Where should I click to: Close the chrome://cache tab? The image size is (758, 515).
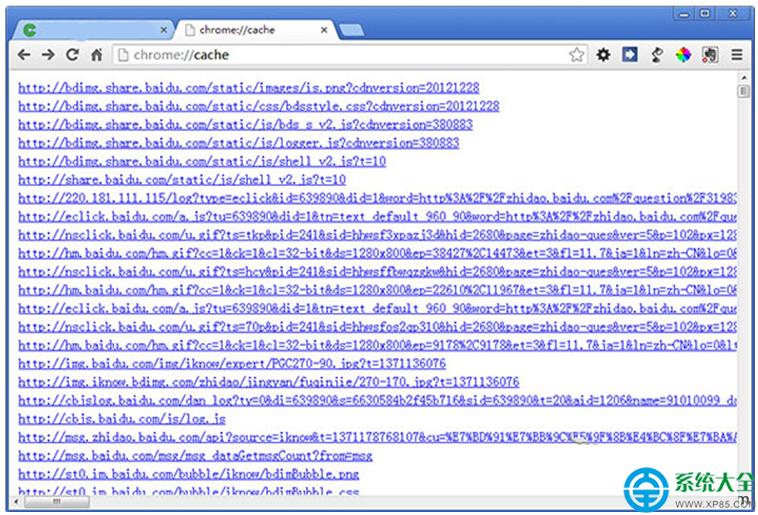coord(324,30)
